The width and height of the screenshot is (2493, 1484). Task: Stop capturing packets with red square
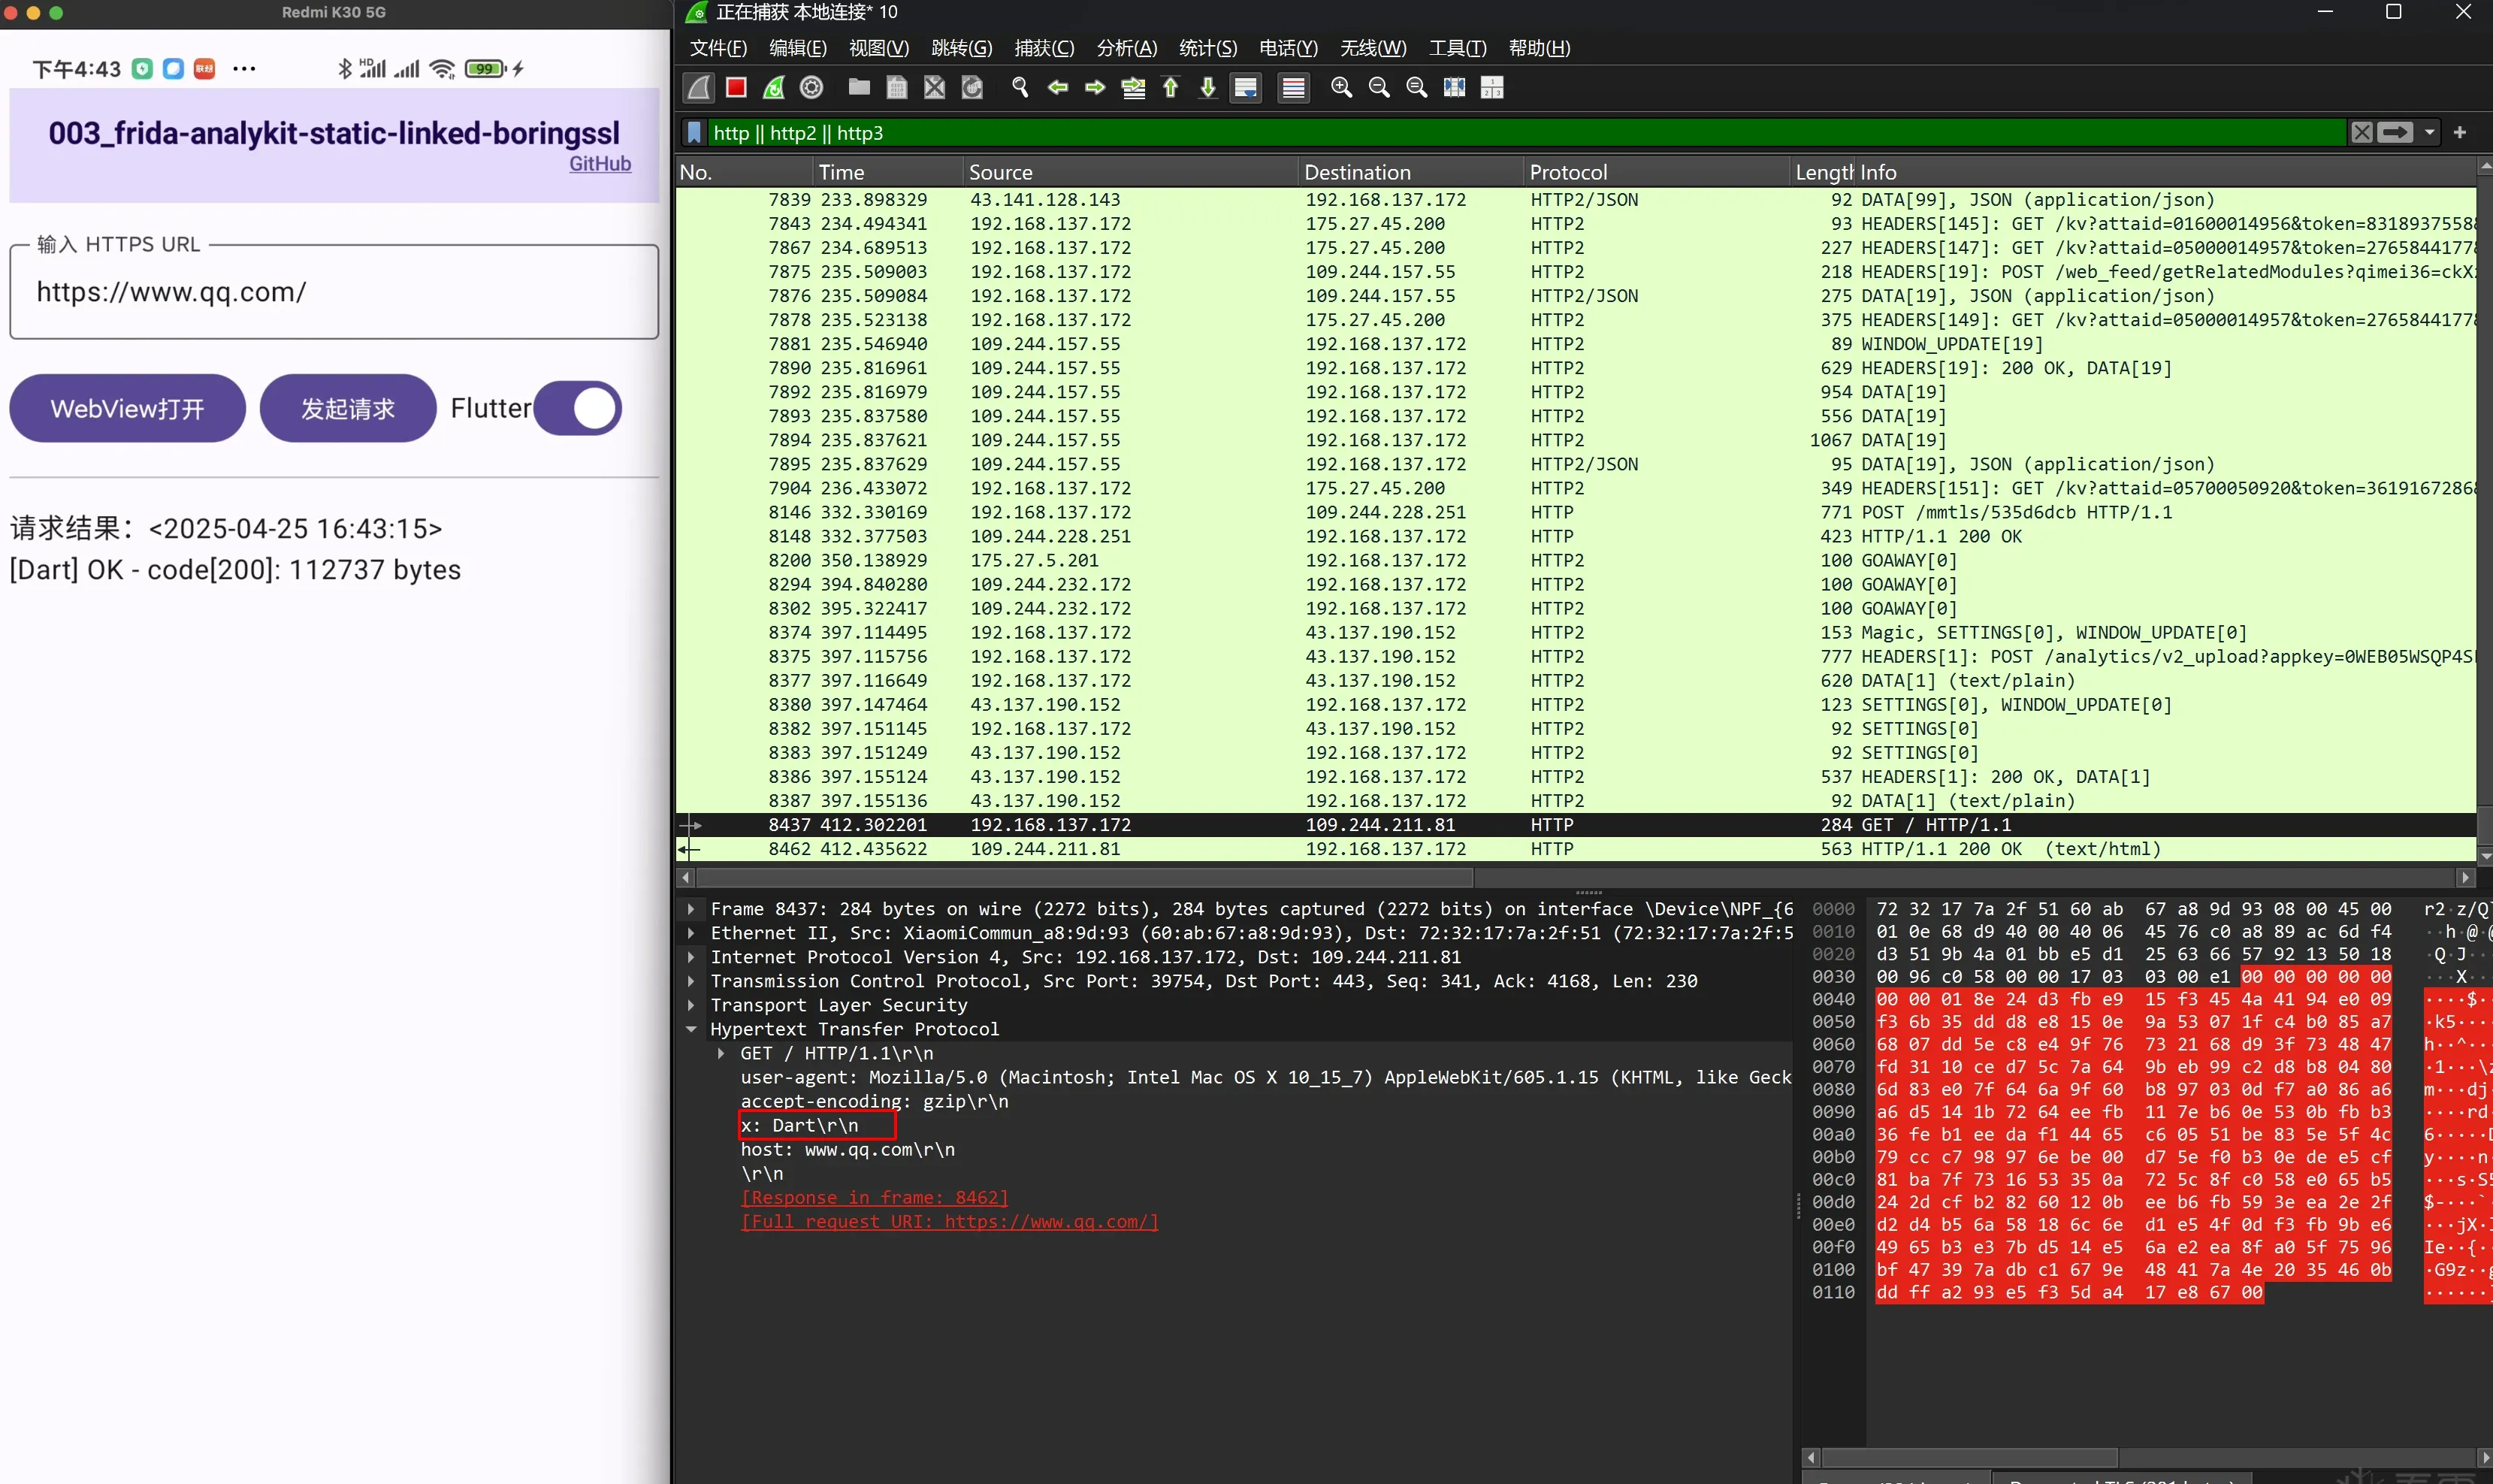[x=736, y=88]
